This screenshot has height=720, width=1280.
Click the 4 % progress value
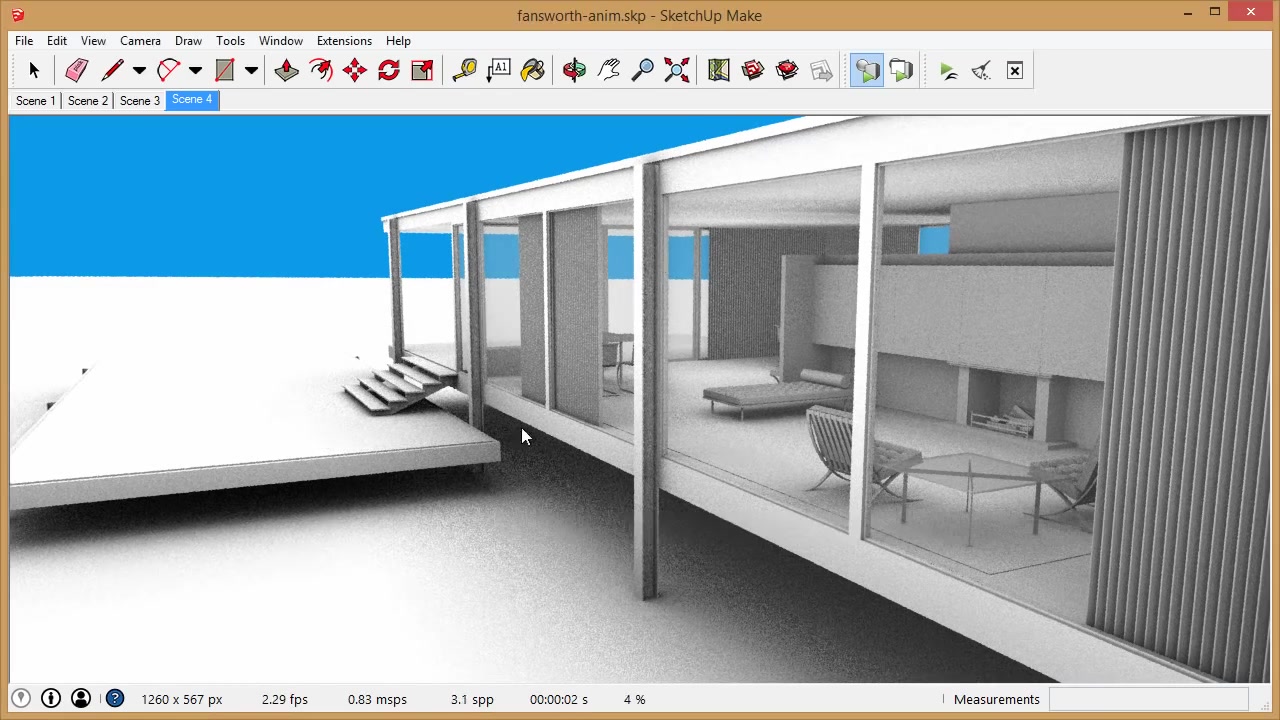[x=634, y=700]
